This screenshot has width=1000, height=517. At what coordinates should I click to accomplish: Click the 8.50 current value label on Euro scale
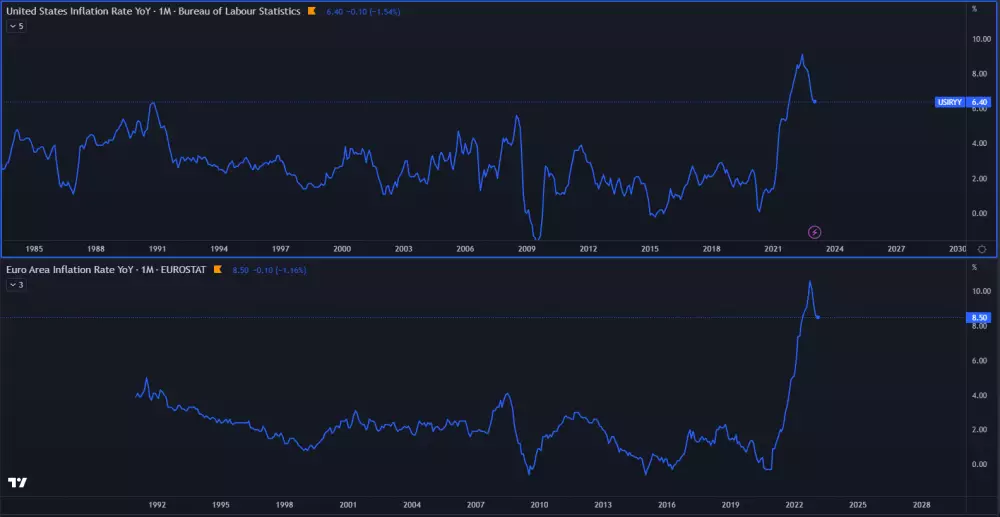click(980, 318)
